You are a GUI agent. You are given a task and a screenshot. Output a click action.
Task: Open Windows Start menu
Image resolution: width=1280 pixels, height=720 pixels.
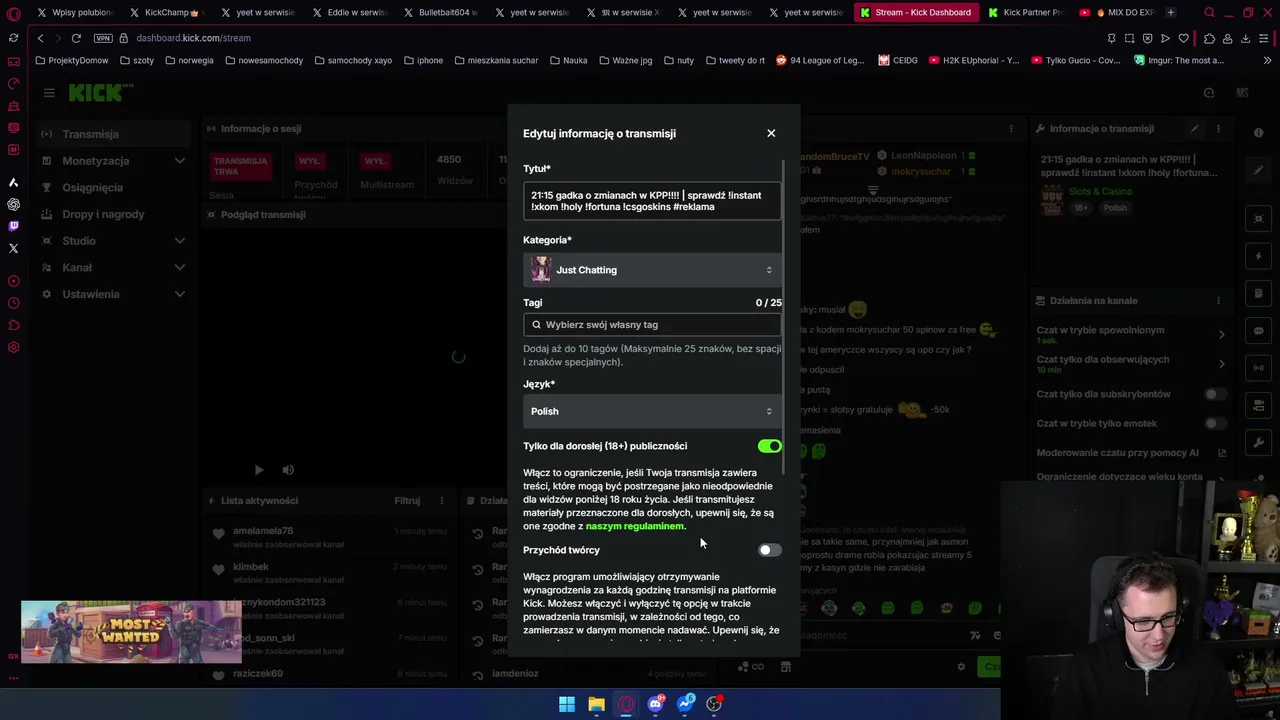pyautogui.click(x=567, y=704)
